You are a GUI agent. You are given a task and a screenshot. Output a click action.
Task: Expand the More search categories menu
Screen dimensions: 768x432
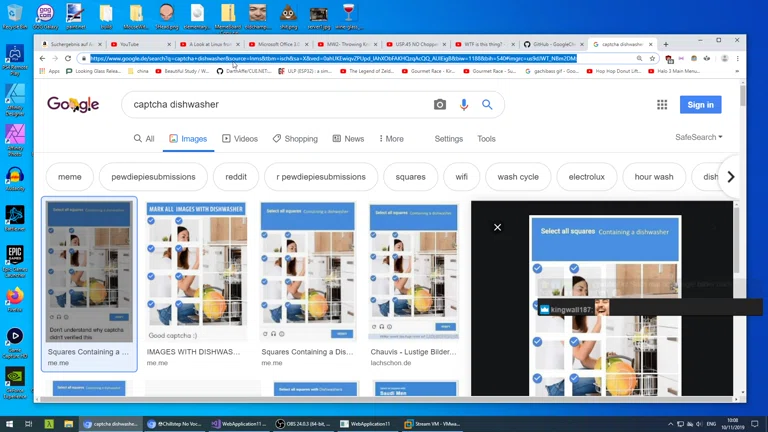pyautogui.click(x=391, y=139)
